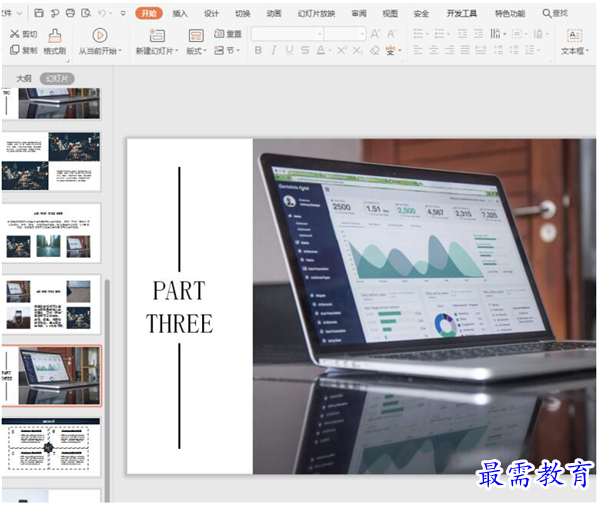
Task: Click the slide panel vertical scrollbar
Action: (108, 390)
